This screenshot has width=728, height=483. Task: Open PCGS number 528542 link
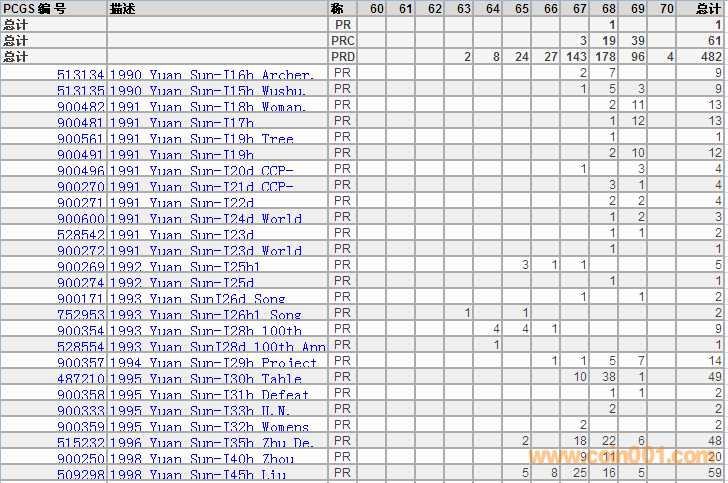(x=80, y=234)
